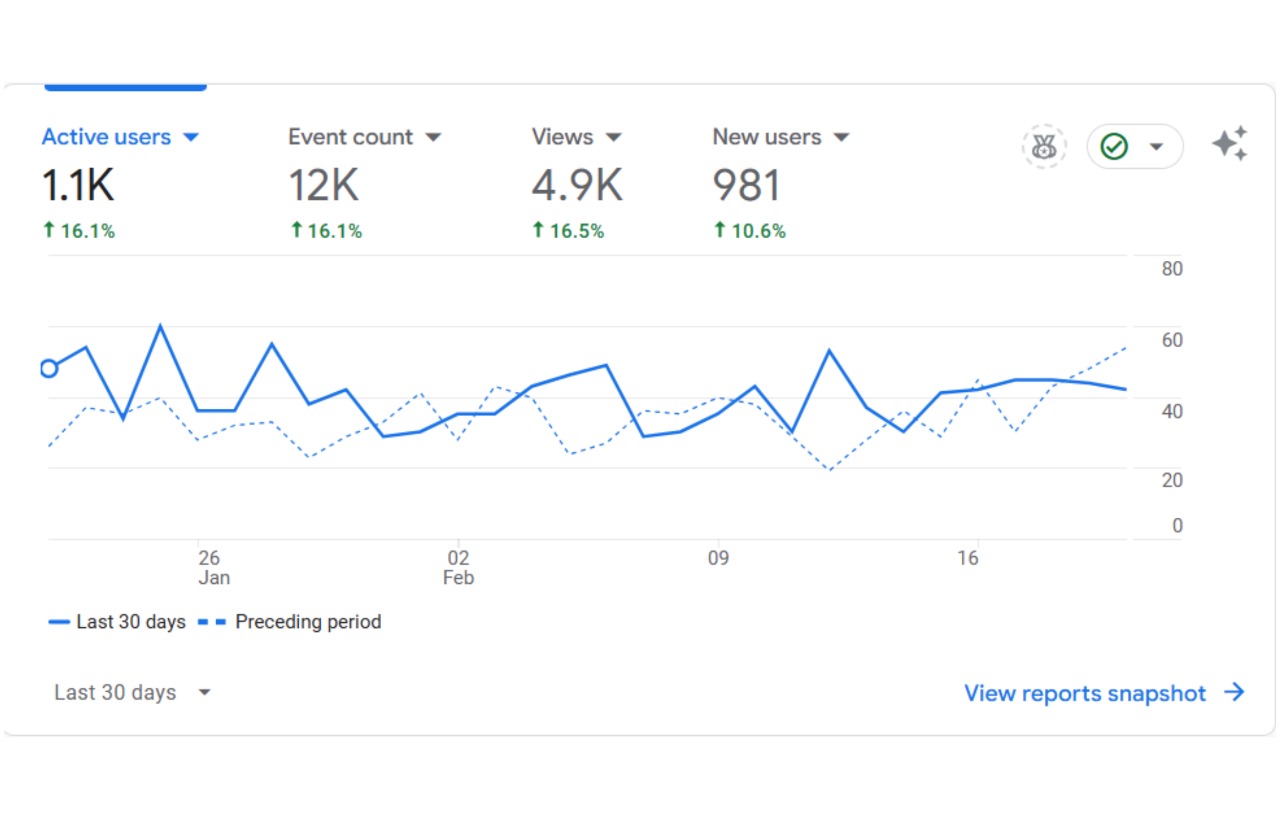
Task: Expand the New users metric dropdown arrow
Action: pyautogui.click(x=841, y=138)
